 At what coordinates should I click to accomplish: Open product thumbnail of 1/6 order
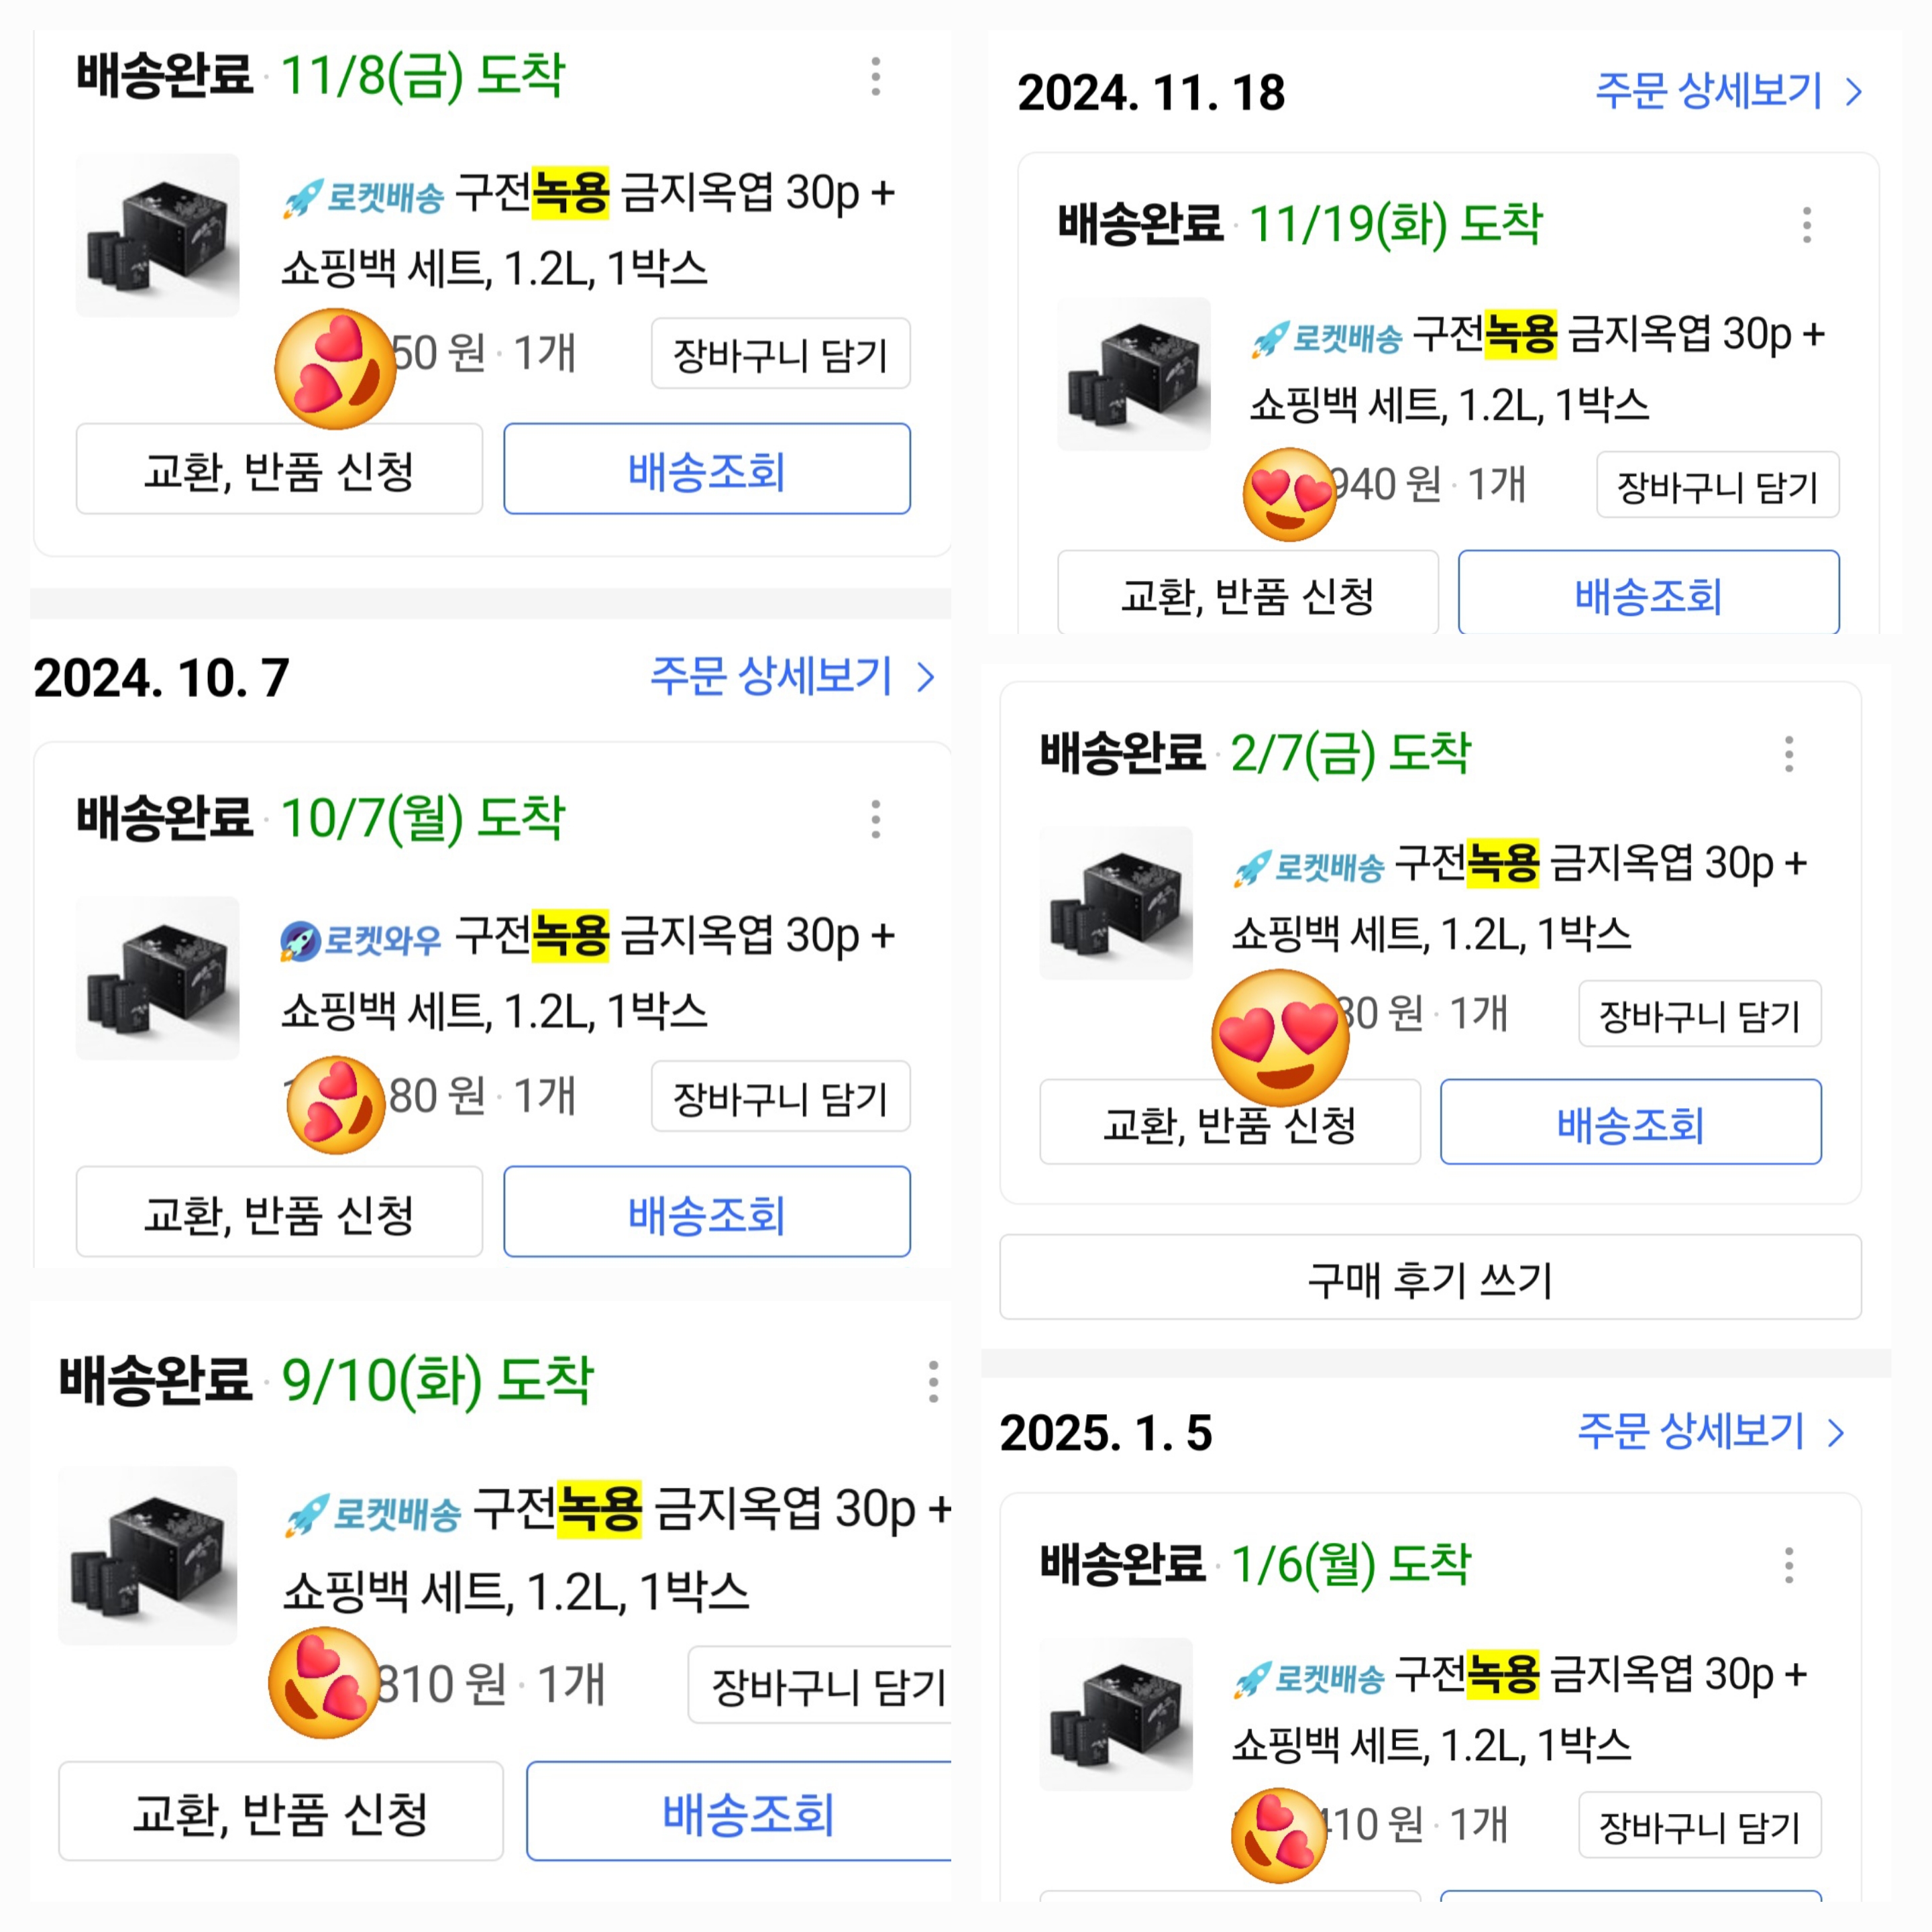point(1116,1714)
